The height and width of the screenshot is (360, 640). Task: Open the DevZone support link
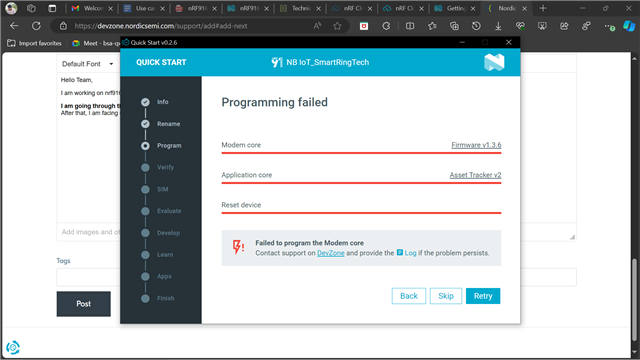point(331,253)
